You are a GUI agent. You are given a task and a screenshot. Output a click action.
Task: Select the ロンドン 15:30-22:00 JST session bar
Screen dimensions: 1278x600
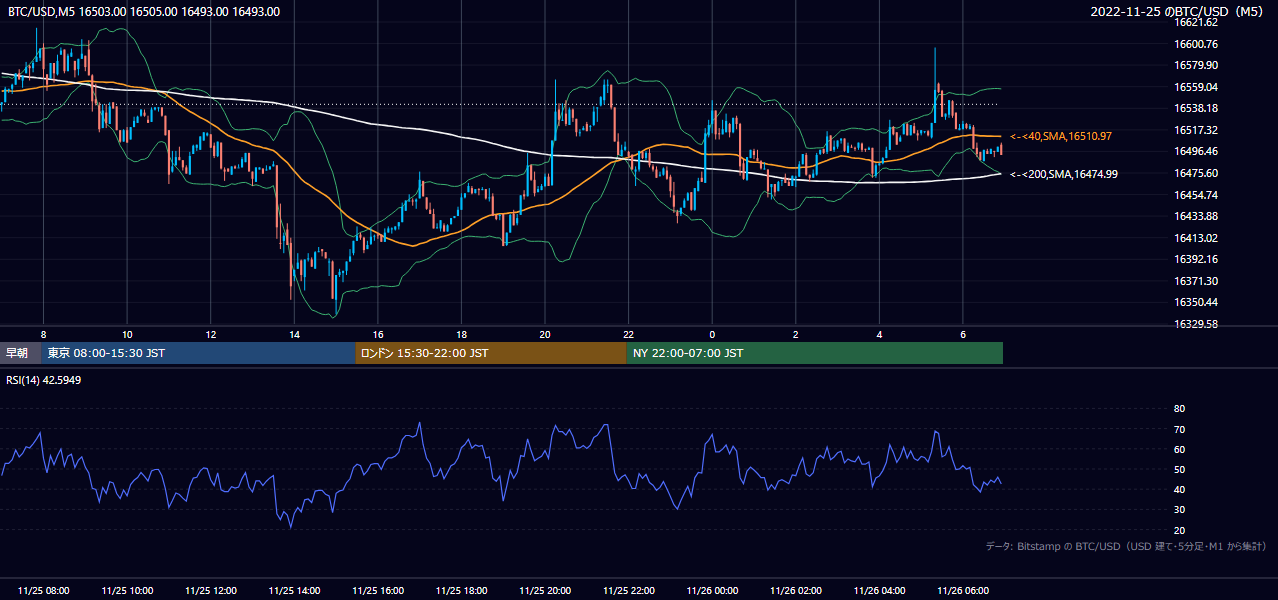tap(491, 353)
